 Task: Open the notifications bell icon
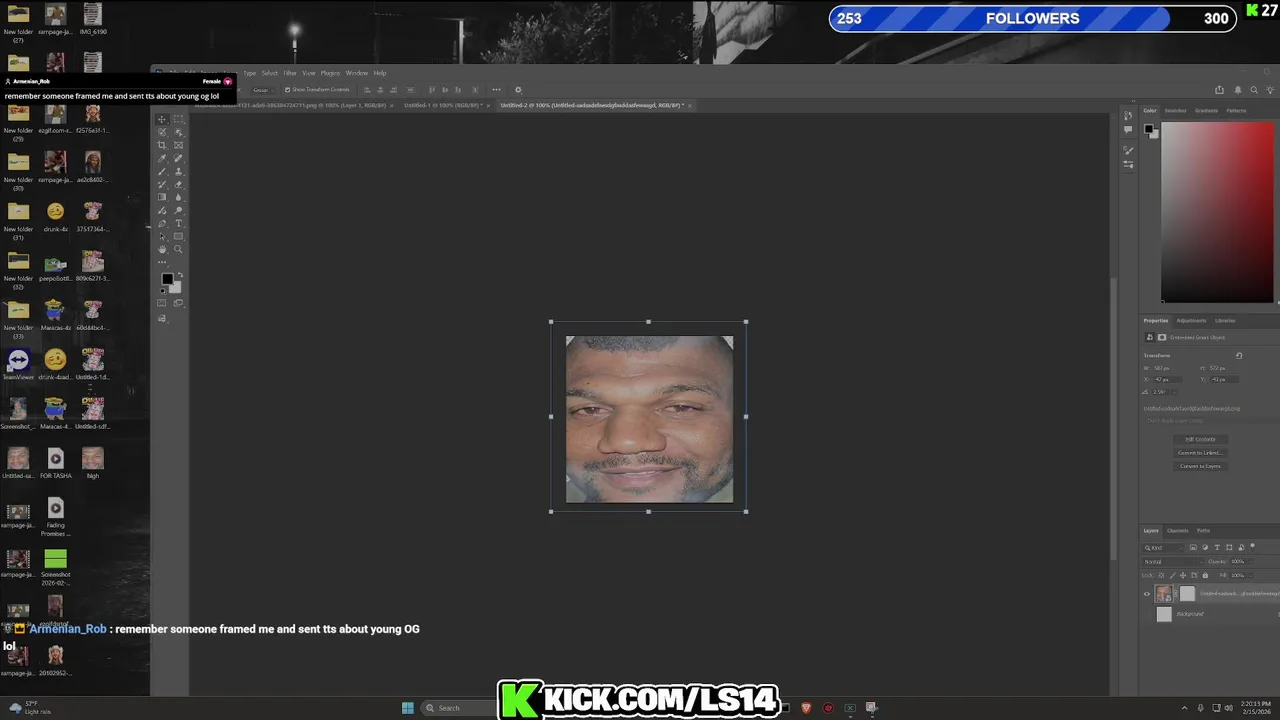[x=1237, y=90]
